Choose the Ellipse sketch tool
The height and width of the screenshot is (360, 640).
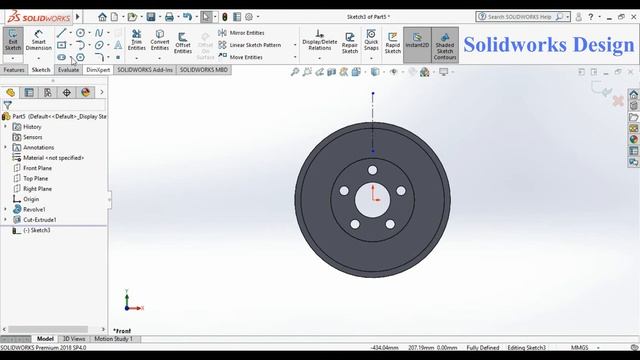(x=99, y=45)
